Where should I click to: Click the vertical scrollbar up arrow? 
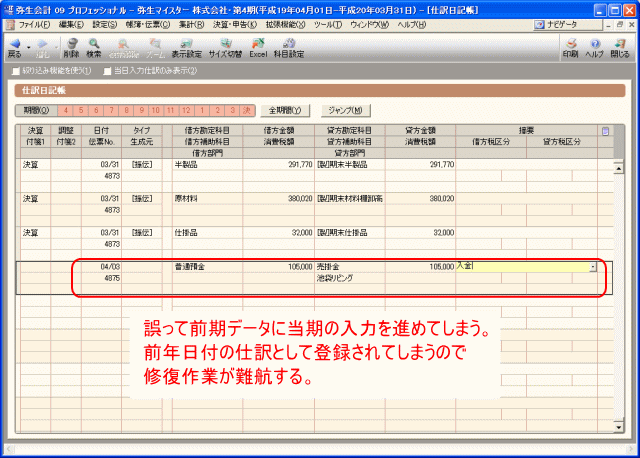coord(619,168)
